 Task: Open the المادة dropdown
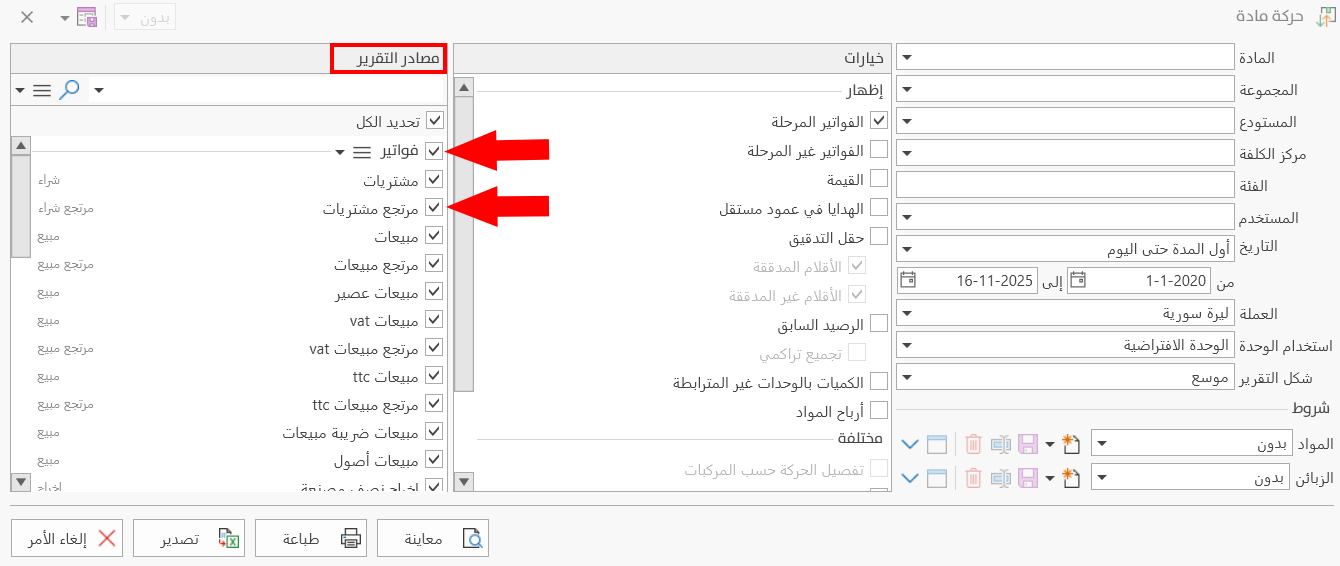tap(907, 57)
